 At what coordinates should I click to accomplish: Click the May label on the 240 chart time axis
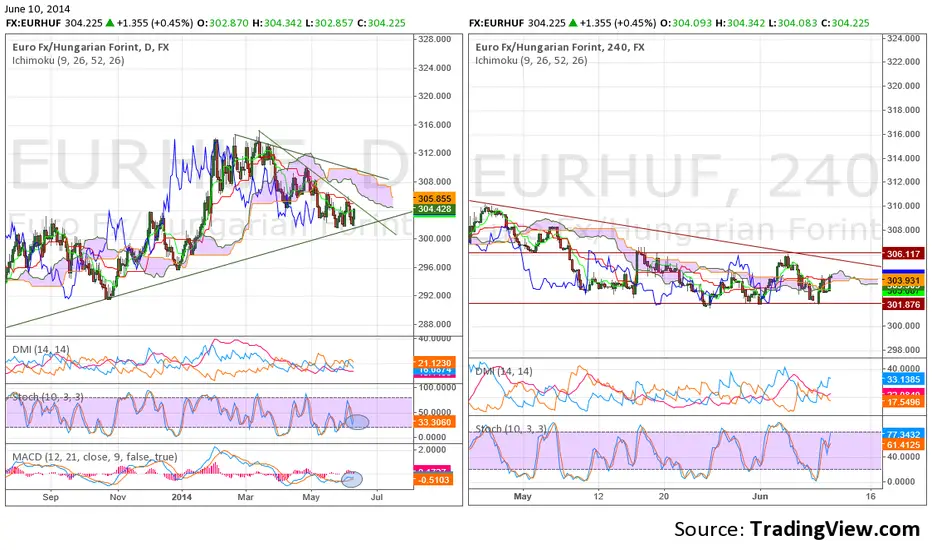pyautogui.click(x=522, y=496)
